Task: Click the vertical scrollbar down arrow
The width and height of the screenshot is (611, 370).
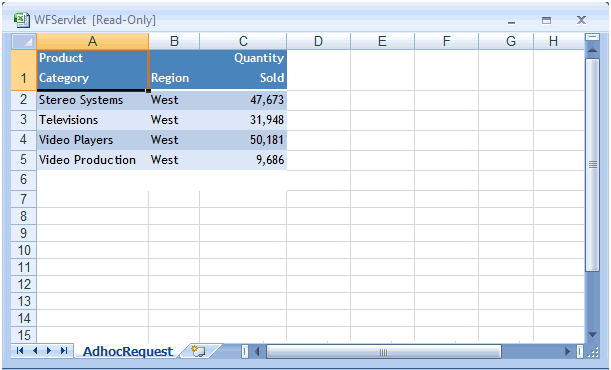Action: tap(592, 335)
